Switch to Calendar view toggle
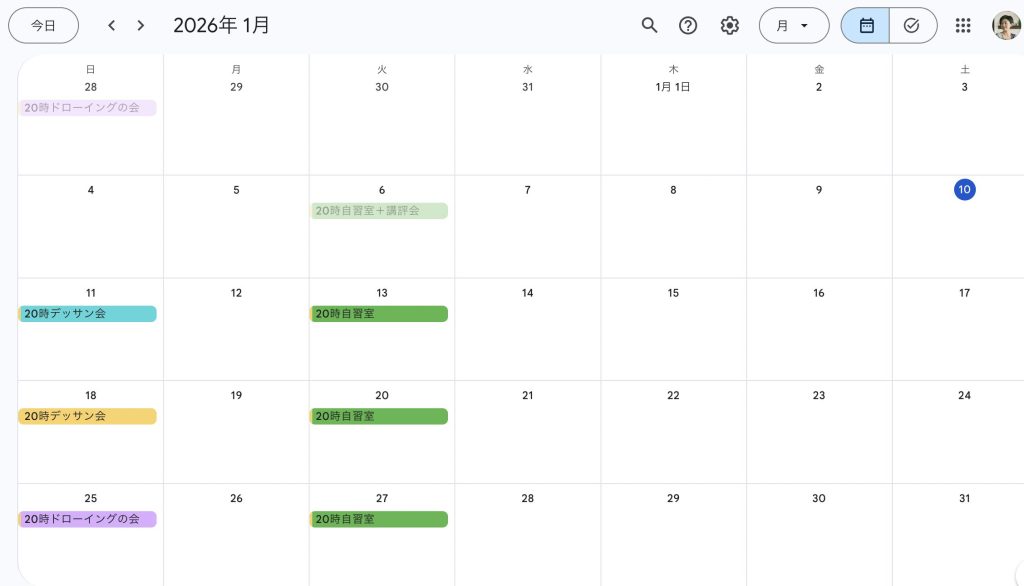This screenshot has height=586, width=1024. click(866, 25)
